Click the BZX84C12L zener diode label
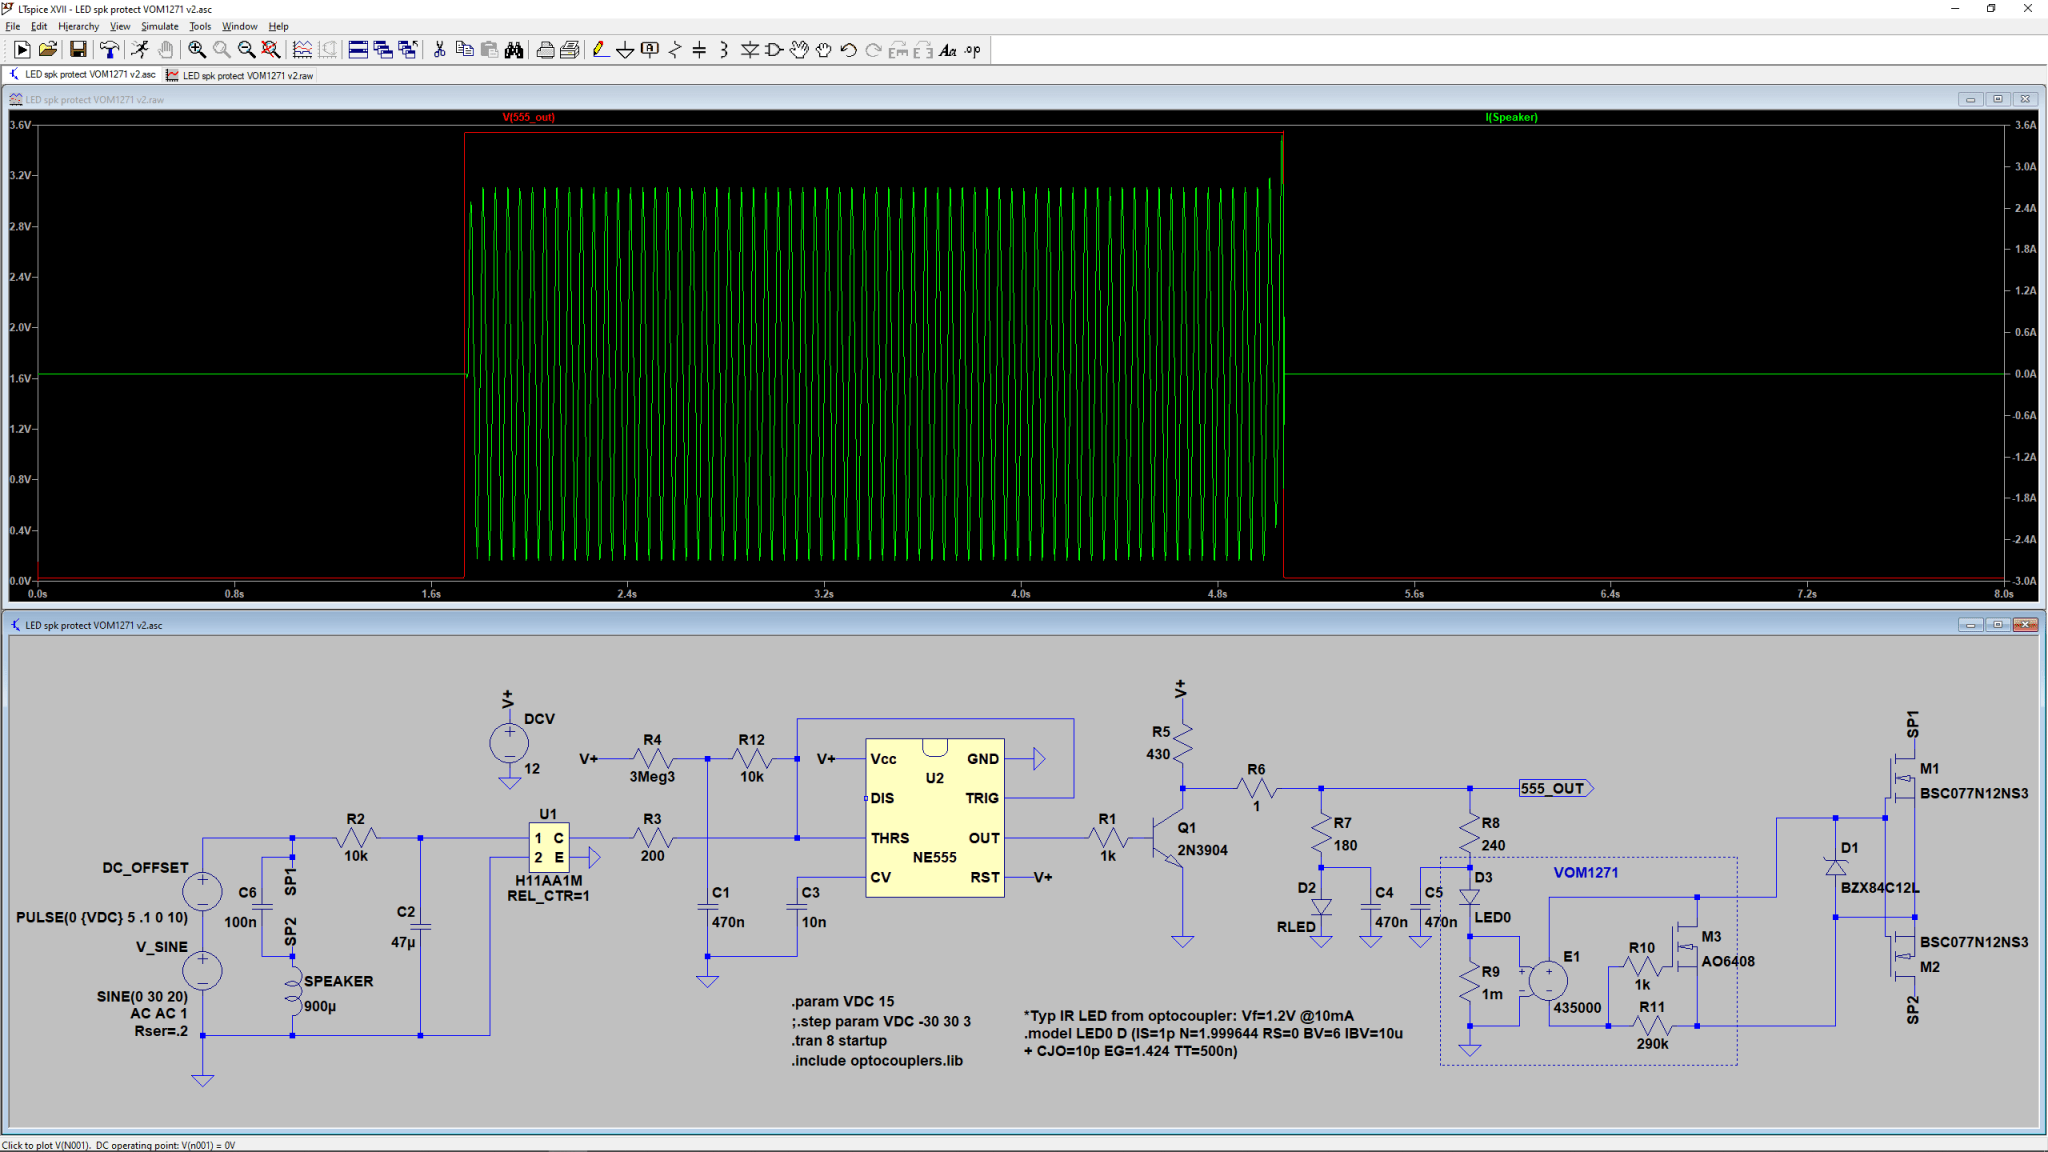The height and width of the screenshot is (1152, 2048). tap(1880, 887)
